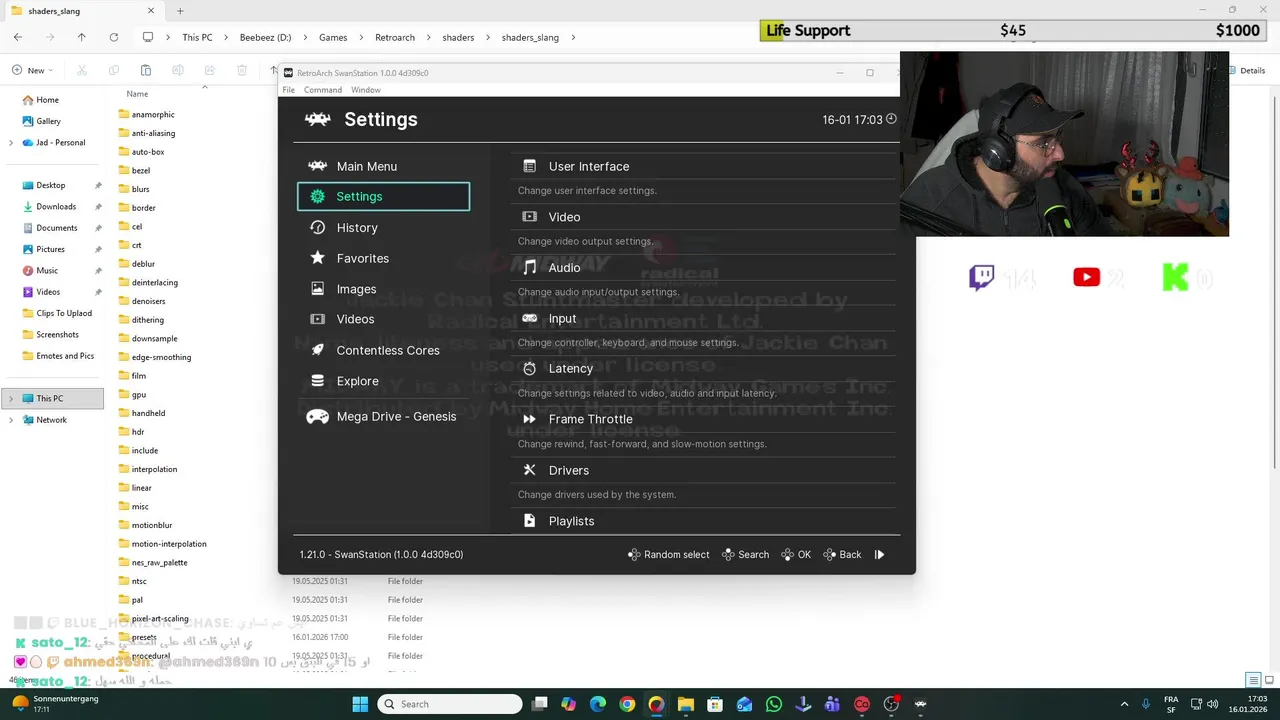Screen dimensions: 1280x720
Task: Click the taskbar Search box
Action: 450,704
